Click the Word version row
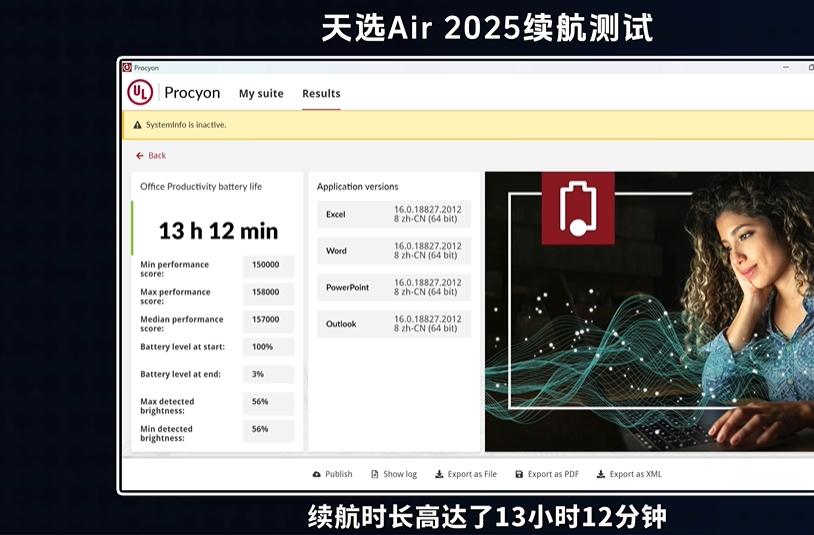The width and height of the screenshot is (814, 535). click(x=394, y=251)
